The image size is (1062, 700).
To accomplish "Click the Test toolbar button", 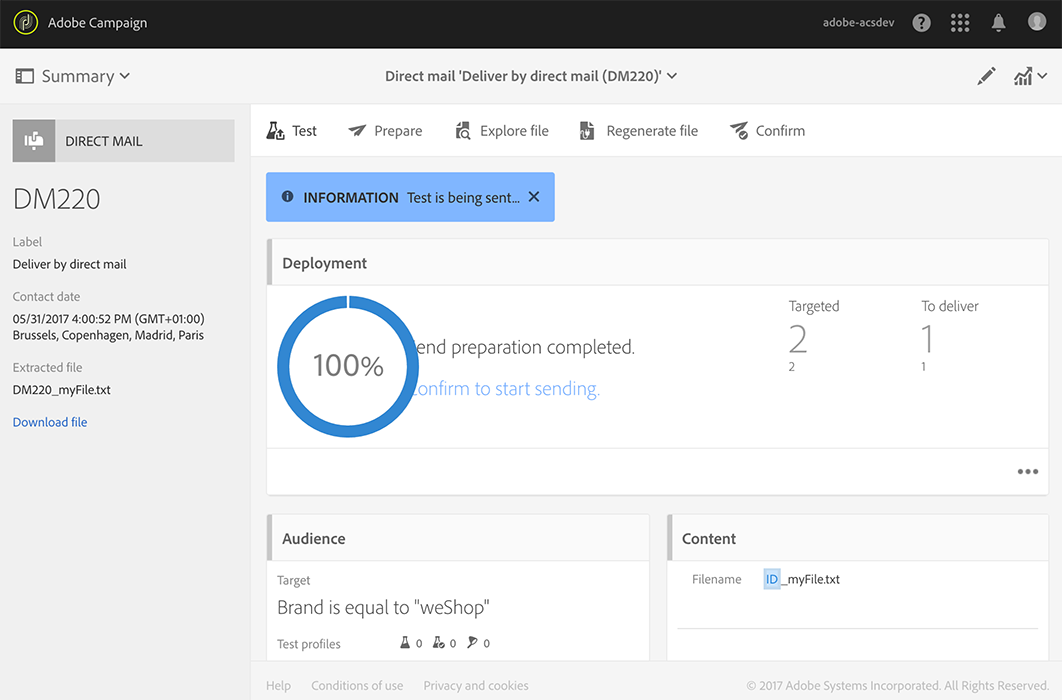I will coord(292,131).
